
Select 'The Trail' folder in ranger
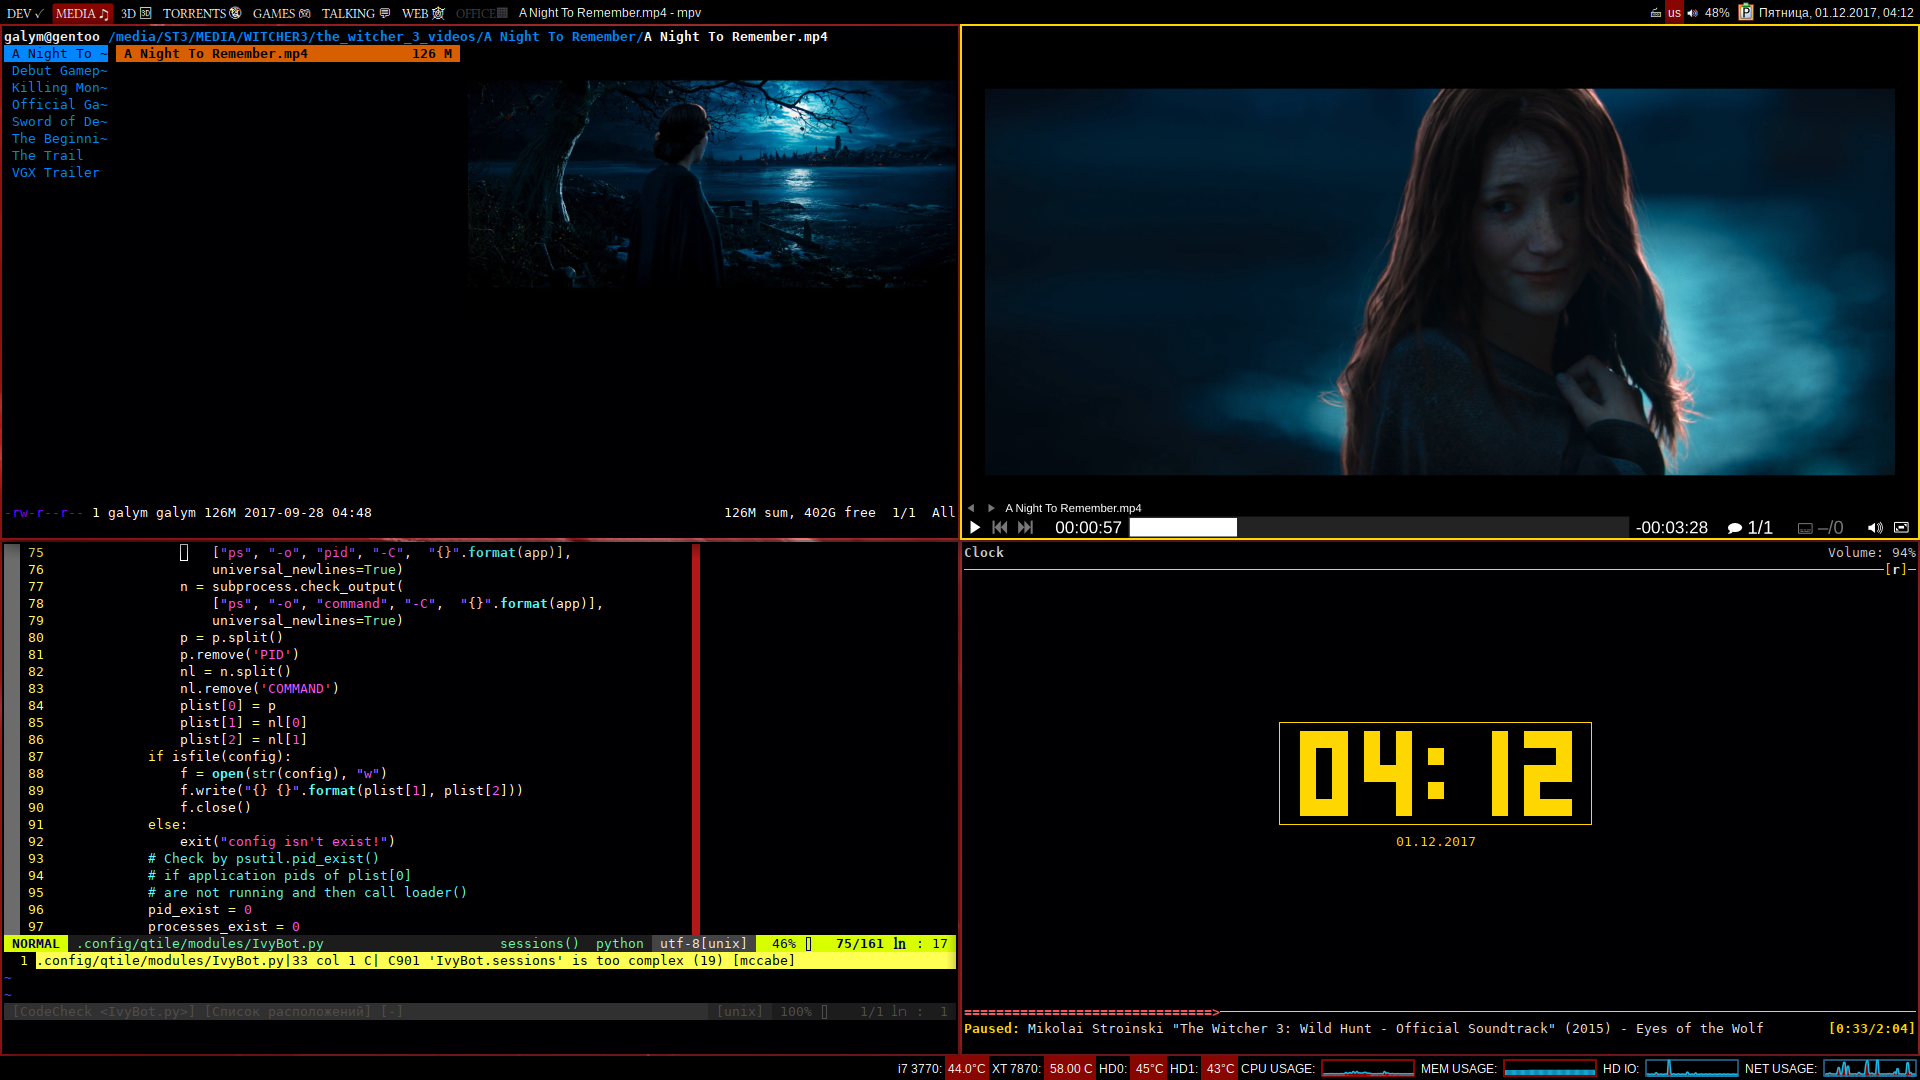[x=47, y=156]
